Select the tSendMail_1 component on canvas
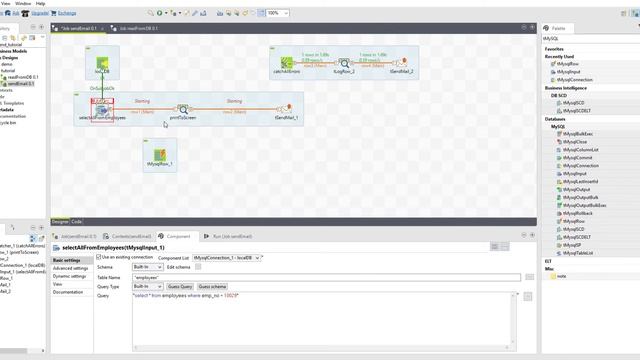Viewport: 640px width, 360px height. pyautogui.click(x=286, y=109)
